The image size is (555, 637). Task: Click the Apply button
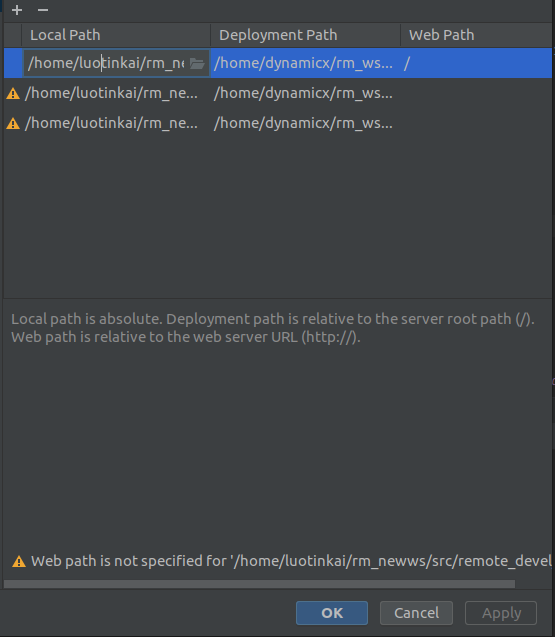[x=501, y=613]
